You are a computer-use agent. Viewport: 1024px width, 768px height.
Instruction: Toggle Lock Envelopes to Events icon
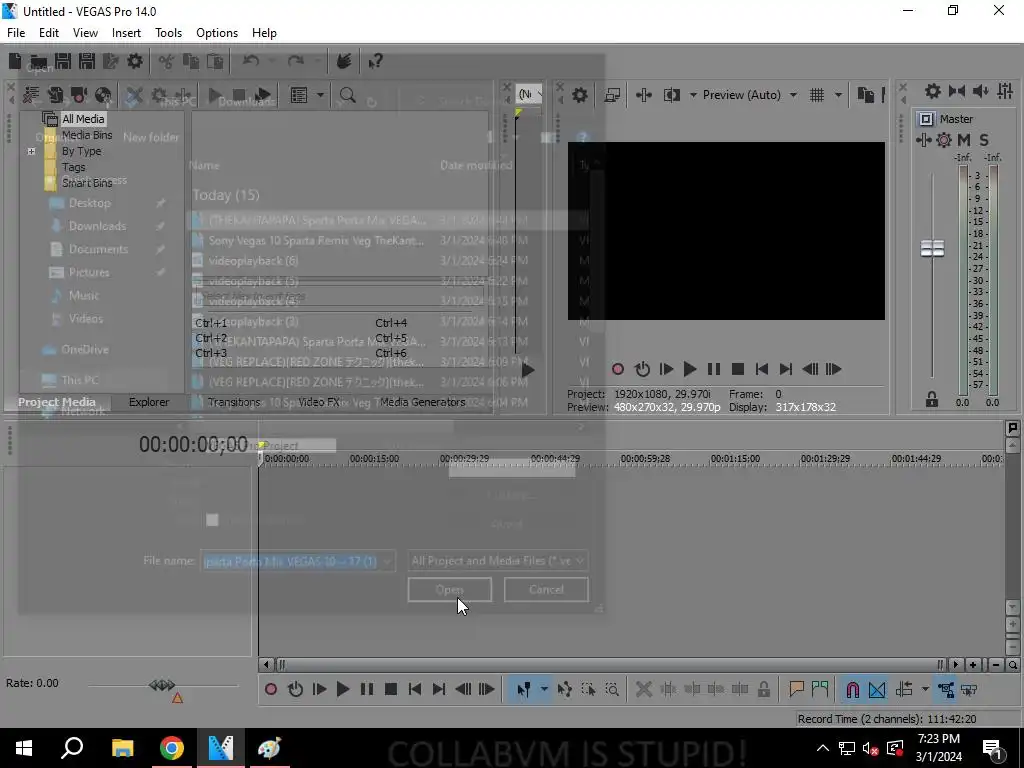coord(946,690)
